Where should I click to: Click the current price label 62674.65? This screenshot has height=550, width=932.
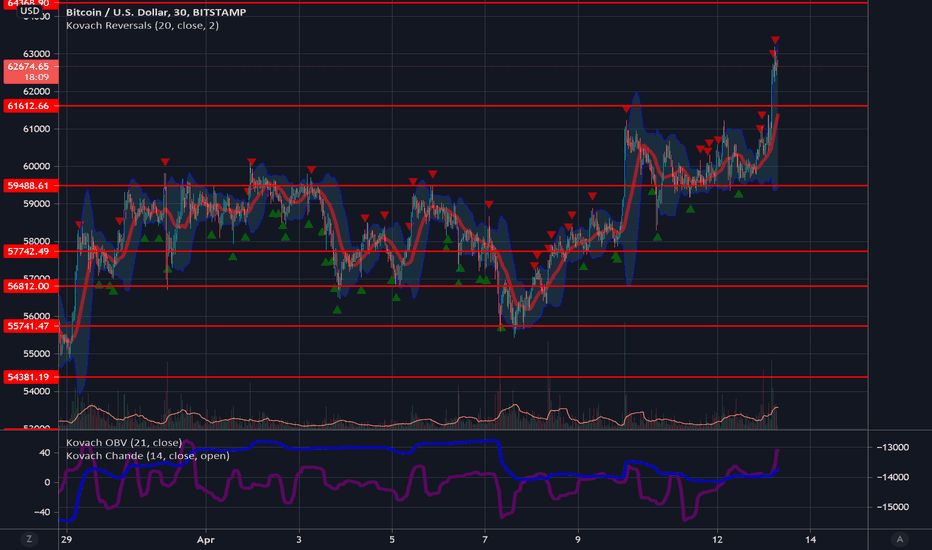click(31, 67)
